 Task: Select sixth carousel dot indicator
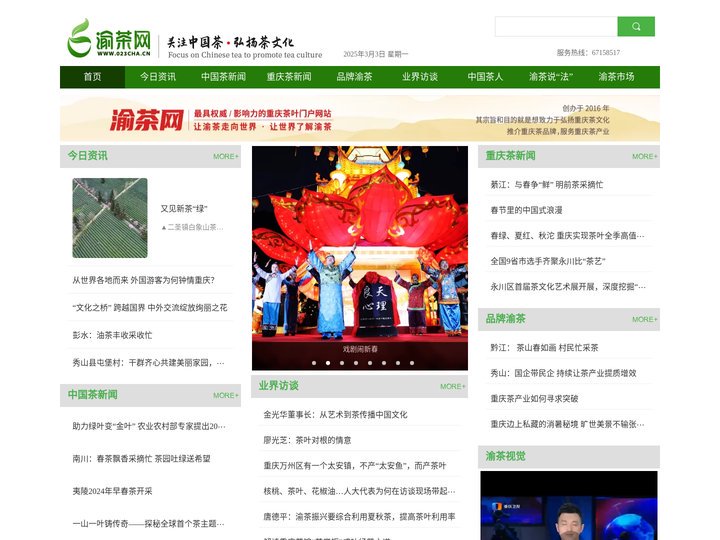click(384, 363)
